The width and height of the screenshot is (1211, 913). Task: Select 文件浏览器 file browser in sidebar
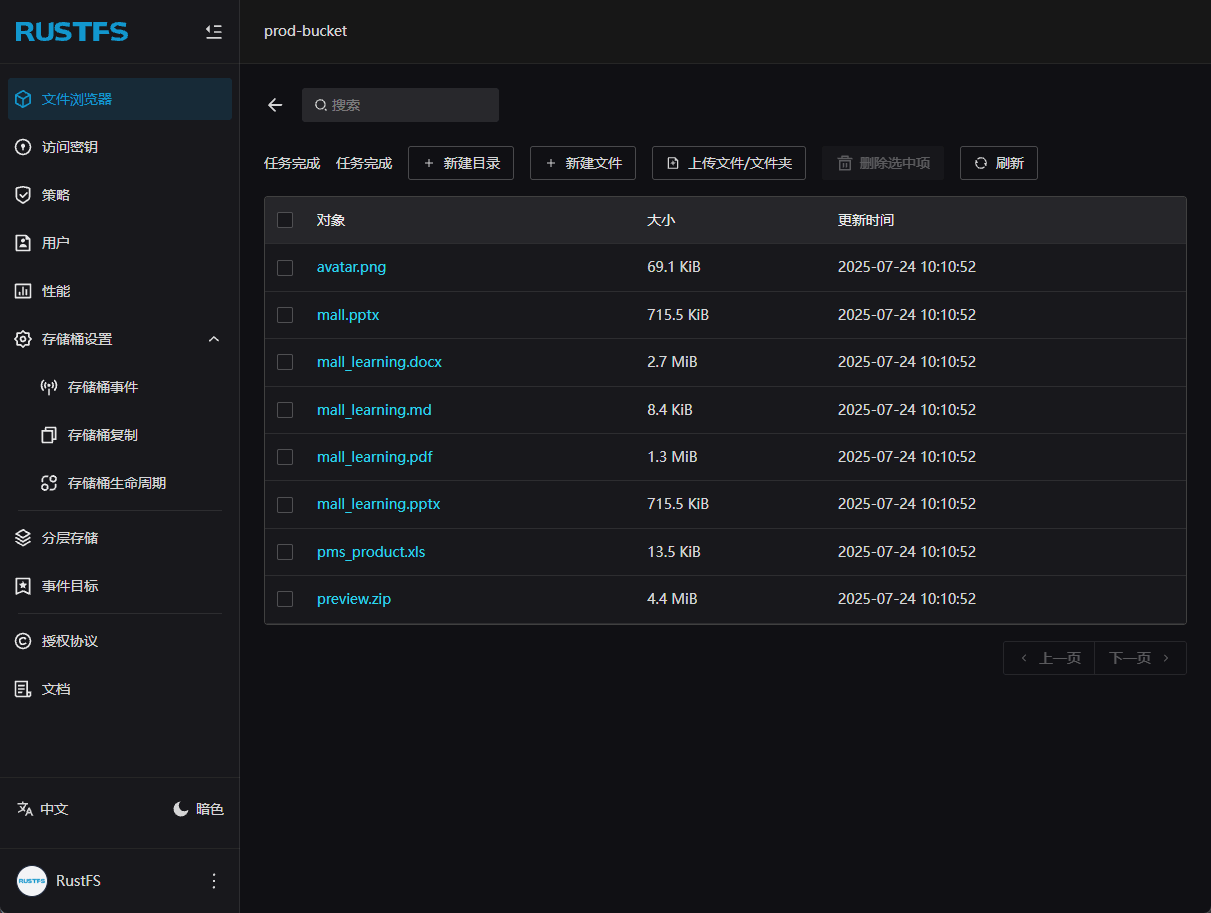point(76,99)
